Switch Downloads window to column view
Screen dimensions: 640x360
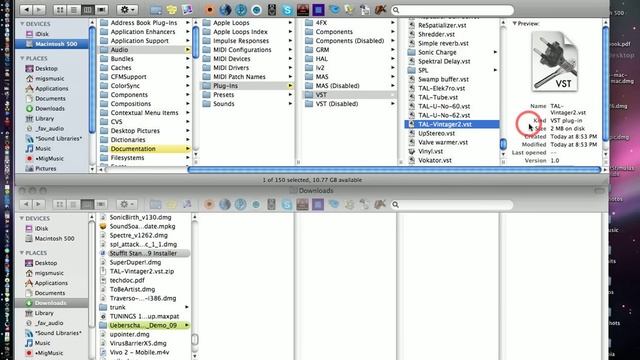(x=87, y=204)
